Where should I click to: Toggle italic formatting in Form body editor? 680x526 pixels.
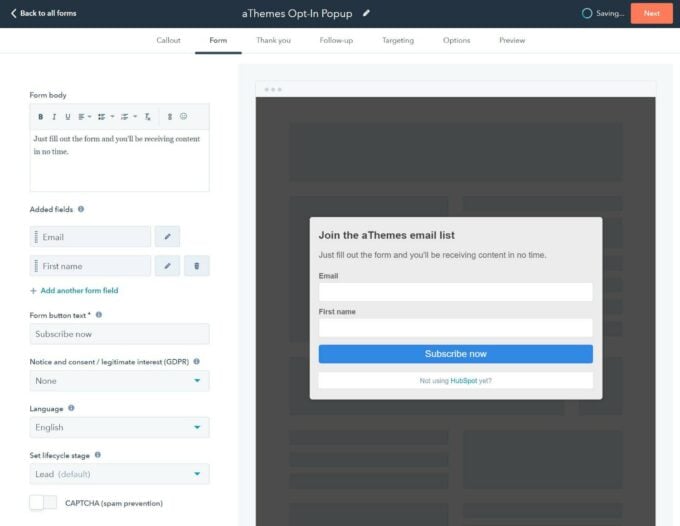click(x=54, y=117)
